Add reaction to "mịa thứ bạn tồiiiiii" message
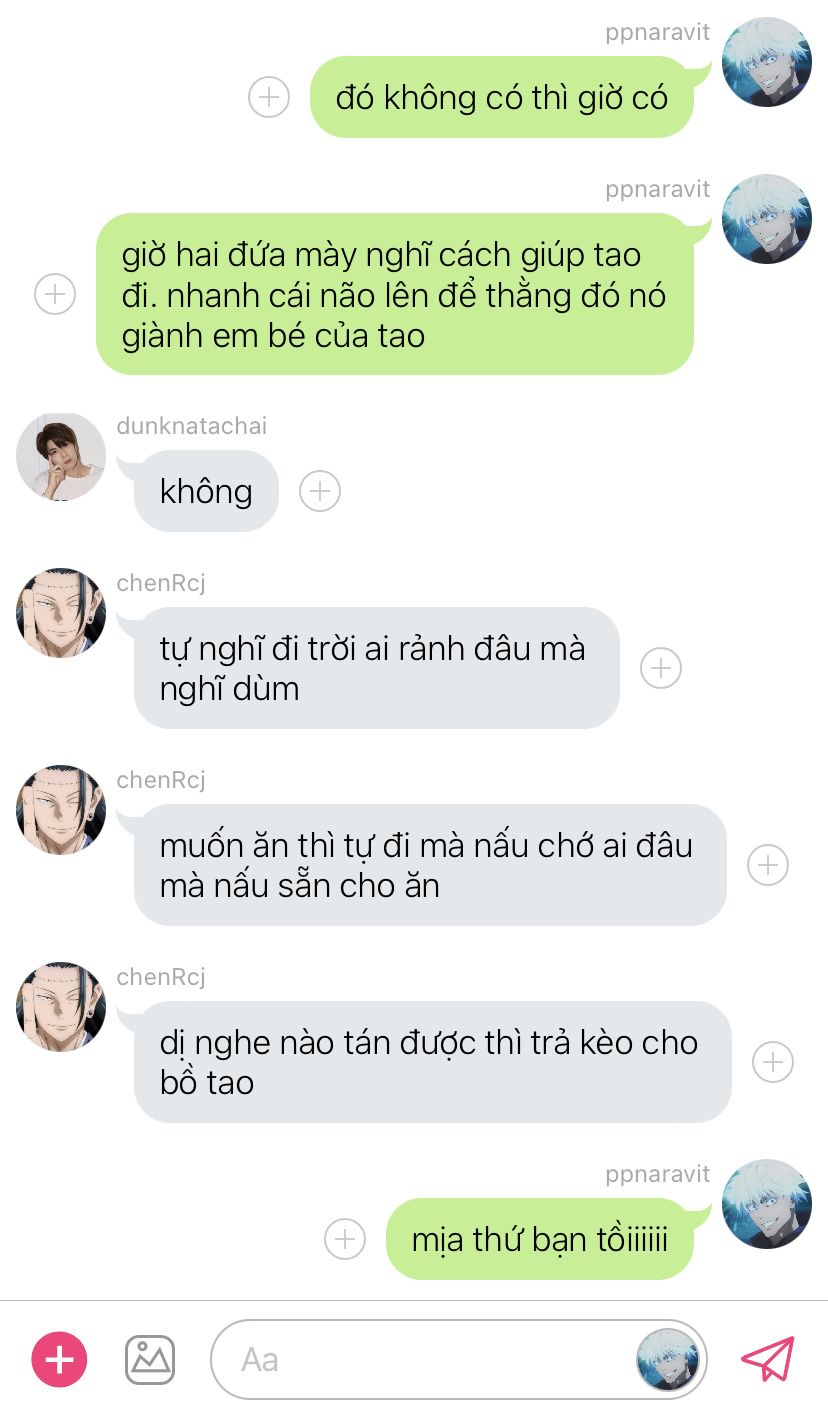The height and width of the screenshot is (1415, 828). (x=345, y=1239)
